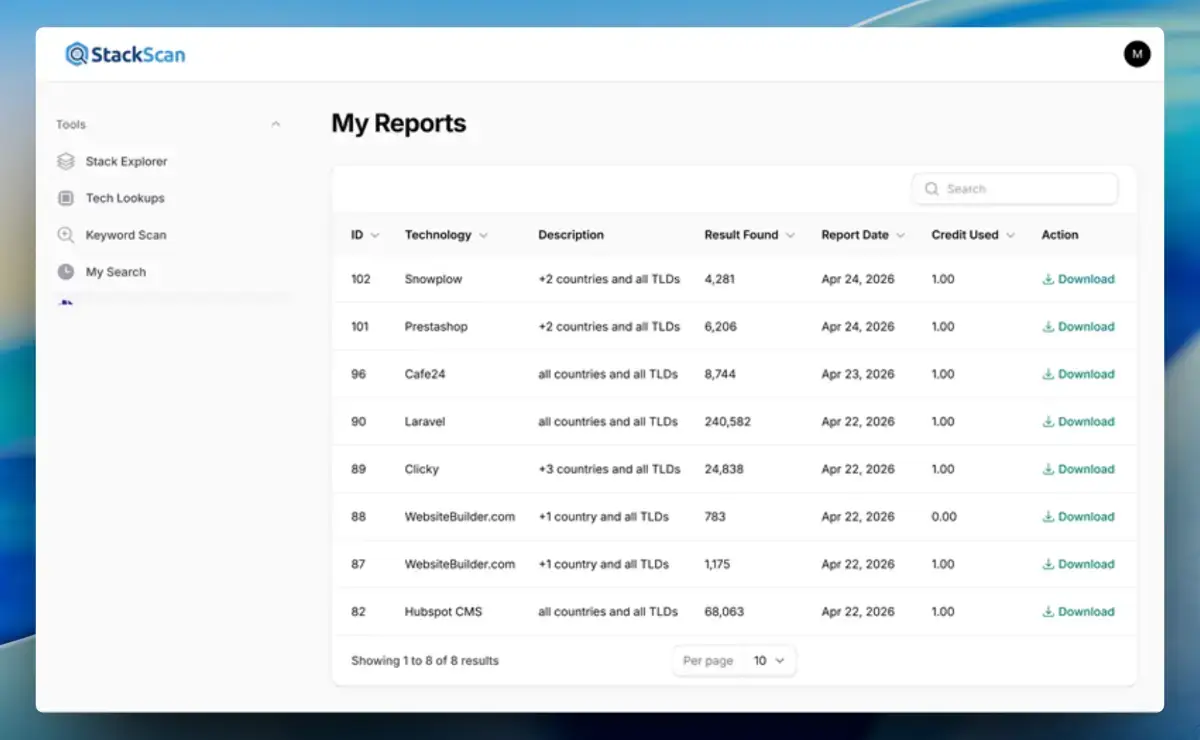Download the Hubspot CMS report
1200x740 pixels.
point(1078,612)
